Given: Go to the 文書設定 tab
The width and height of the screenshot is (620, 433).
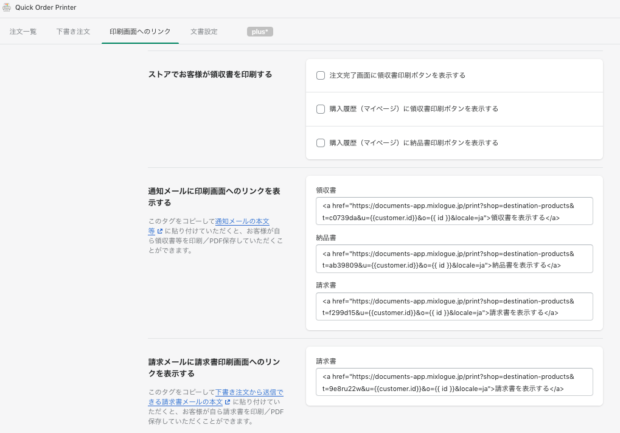Looking at the screenshot, I should point(204,32).
